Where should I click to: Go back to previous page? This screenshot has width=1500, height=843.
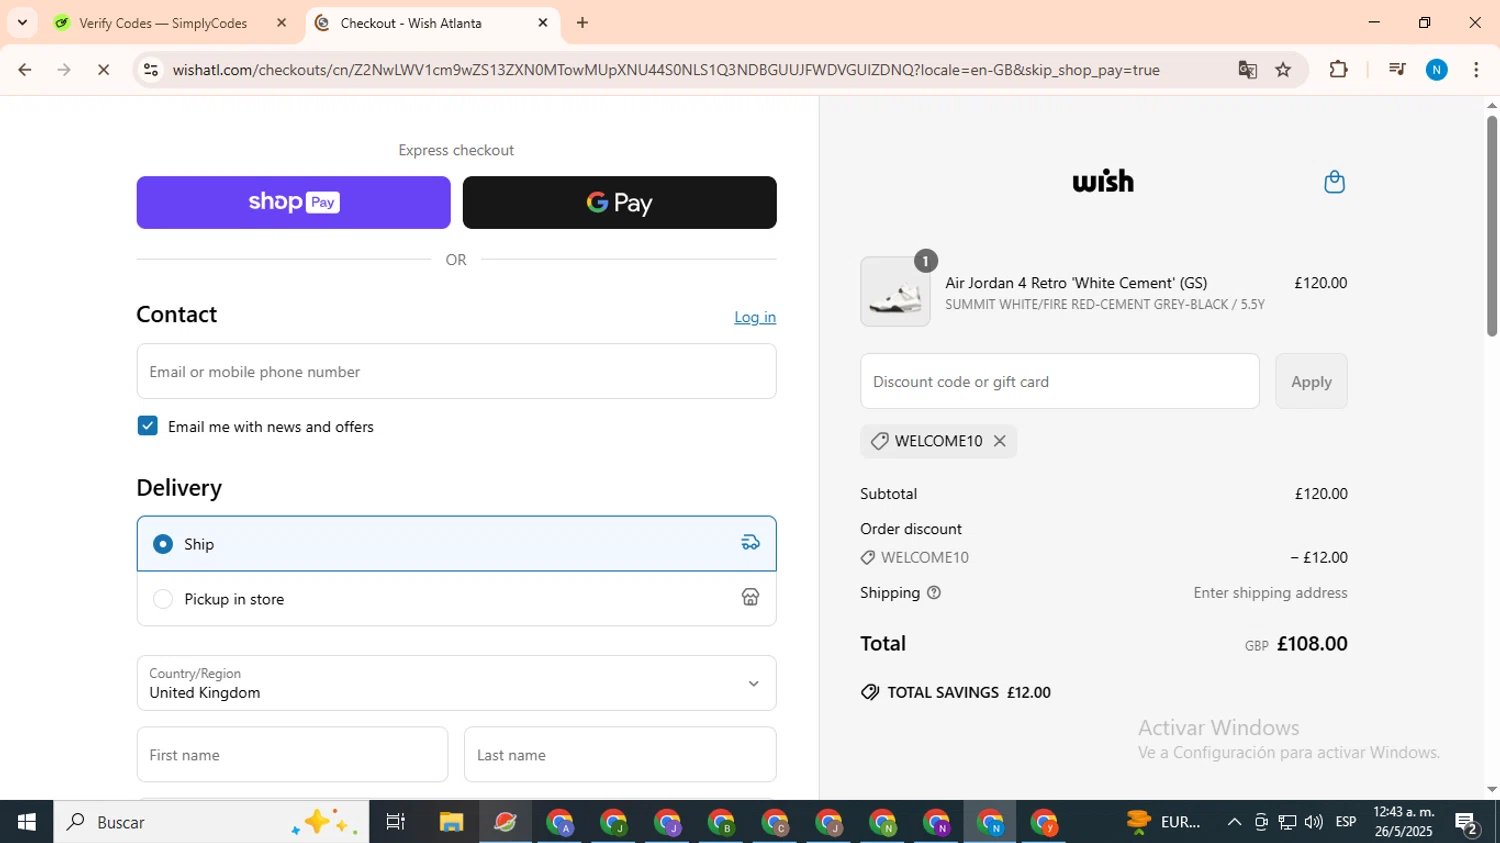24,70
